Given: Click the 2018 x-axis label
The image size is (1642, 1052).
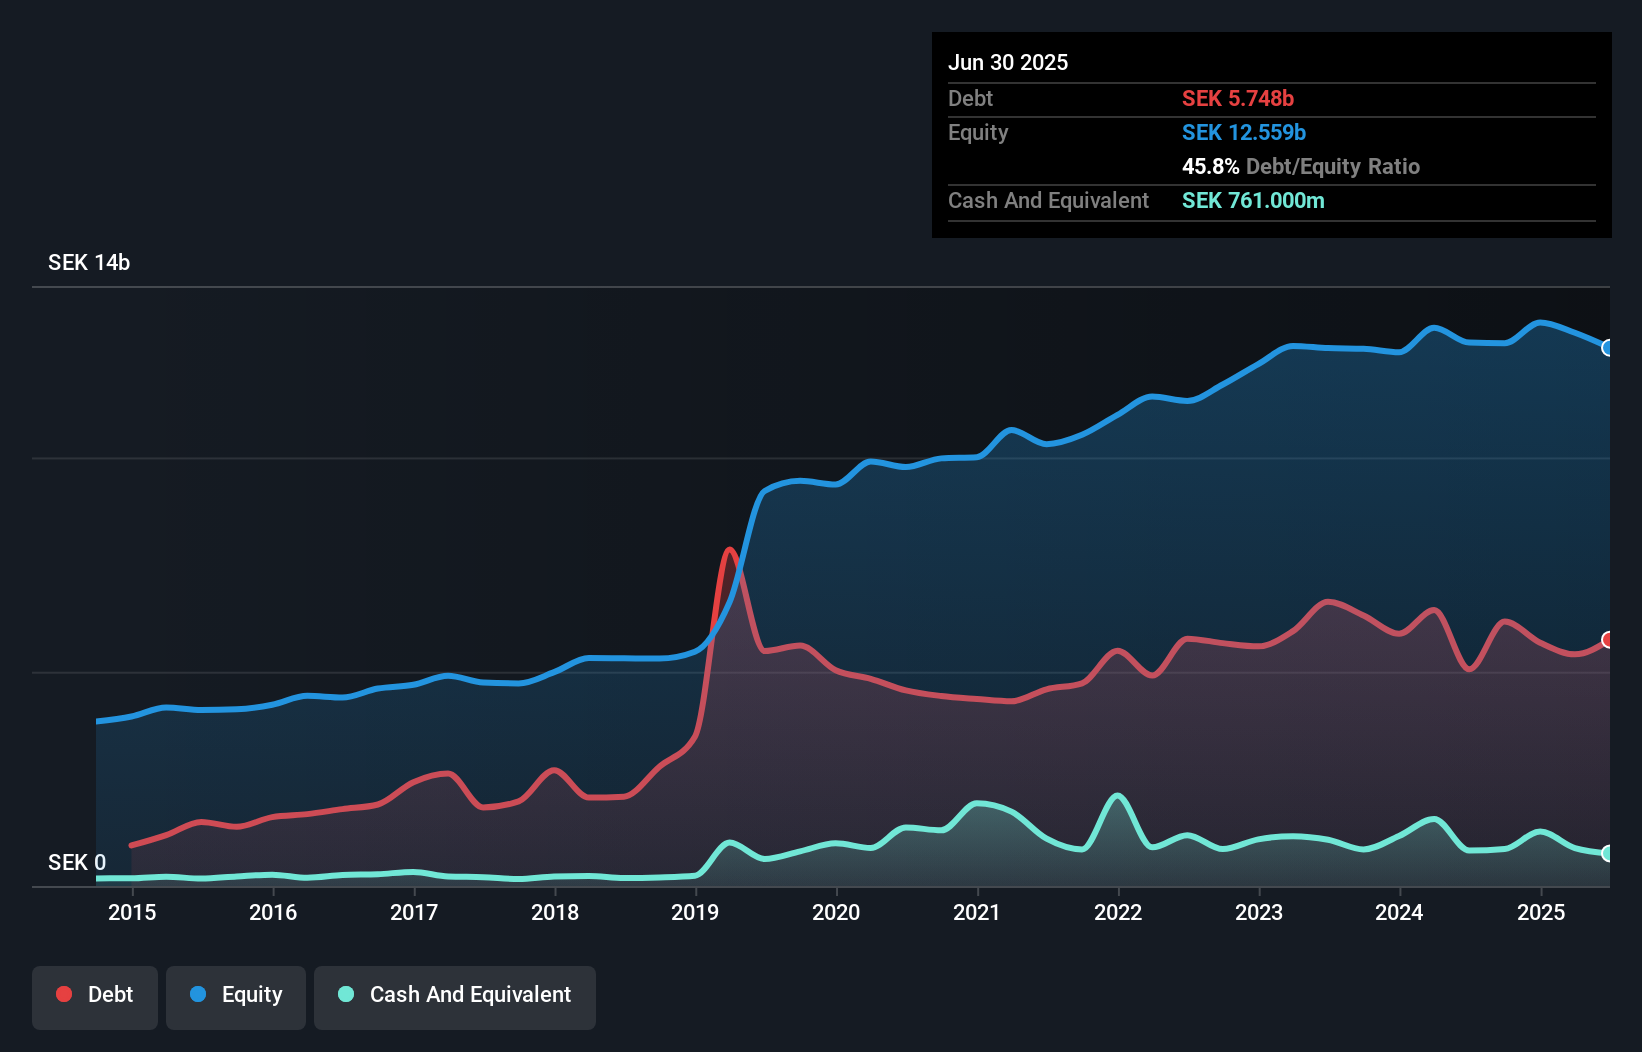Looking at the screenshot, I should 555,912.
